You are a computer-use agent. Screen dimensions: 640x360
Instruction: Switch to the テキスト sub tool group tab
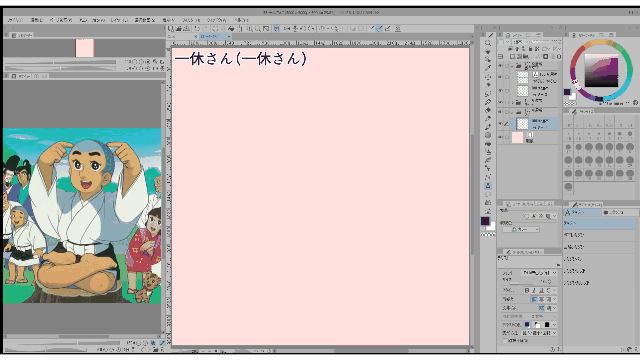[x=582, y=212]
